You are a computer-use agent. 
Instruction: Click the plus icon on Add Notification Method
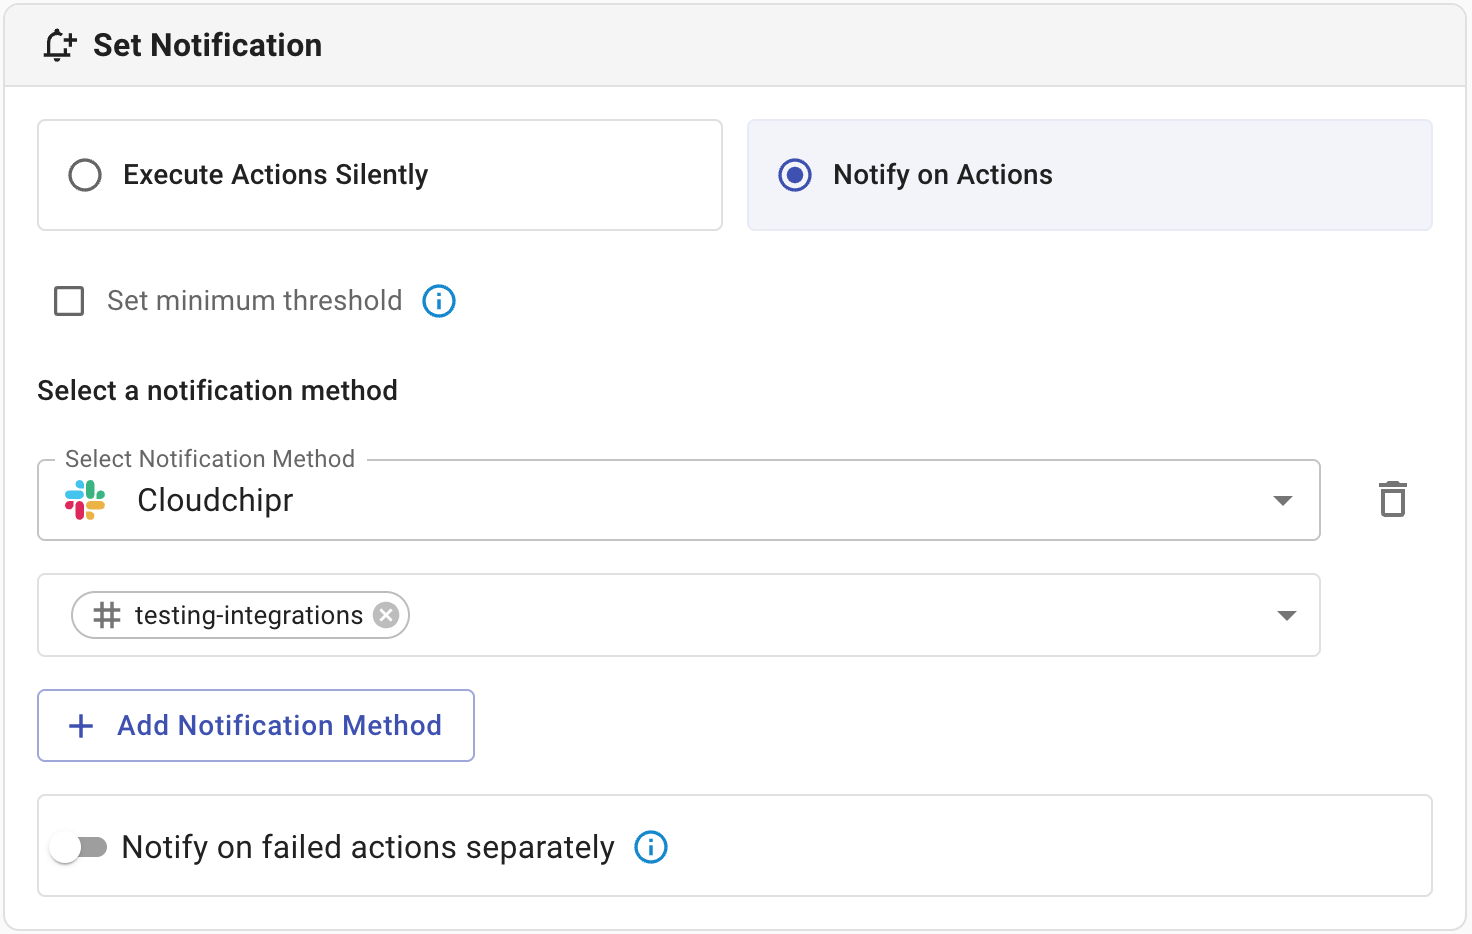click(81, 726)
